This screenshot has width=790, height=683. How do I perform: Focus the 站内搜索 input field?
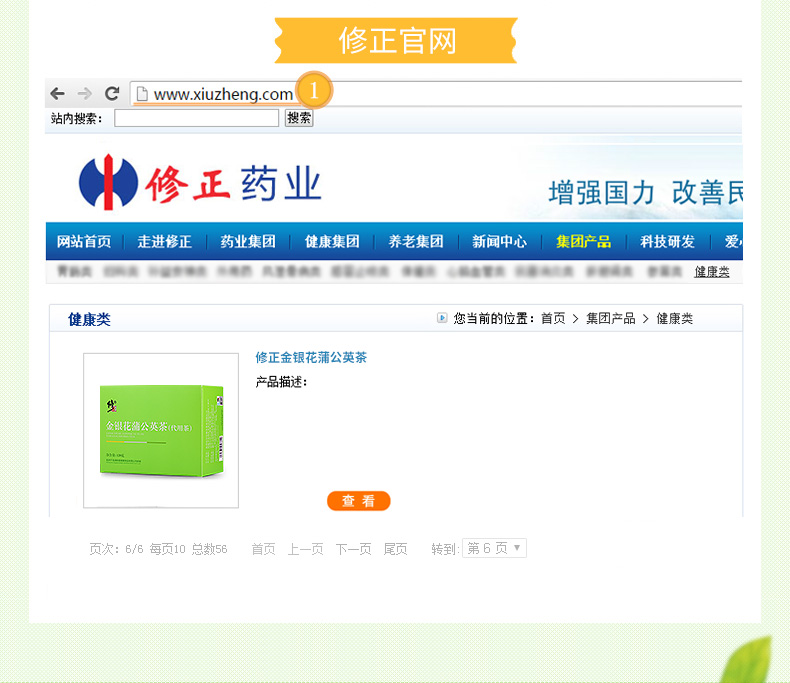point(196,118)
